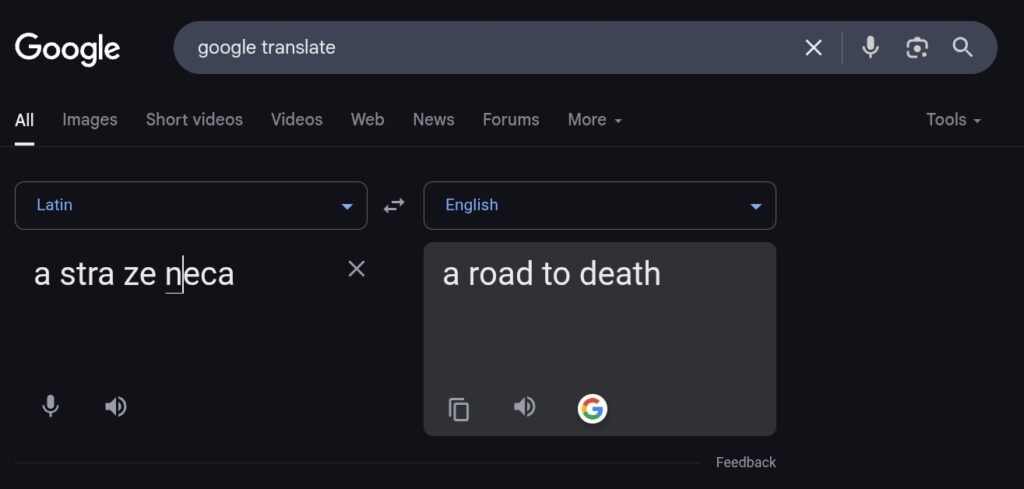1024x489 pixels.
Task: Open translation in Google Translate via G icon
Action: 592,409
